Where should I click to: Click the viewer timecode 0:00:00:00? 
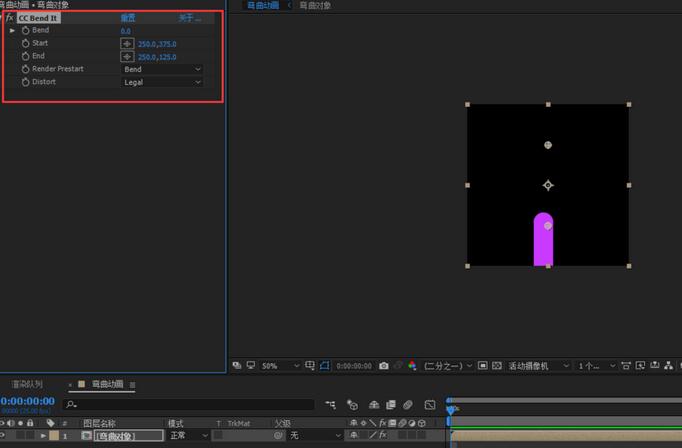[x=354, y=366]
